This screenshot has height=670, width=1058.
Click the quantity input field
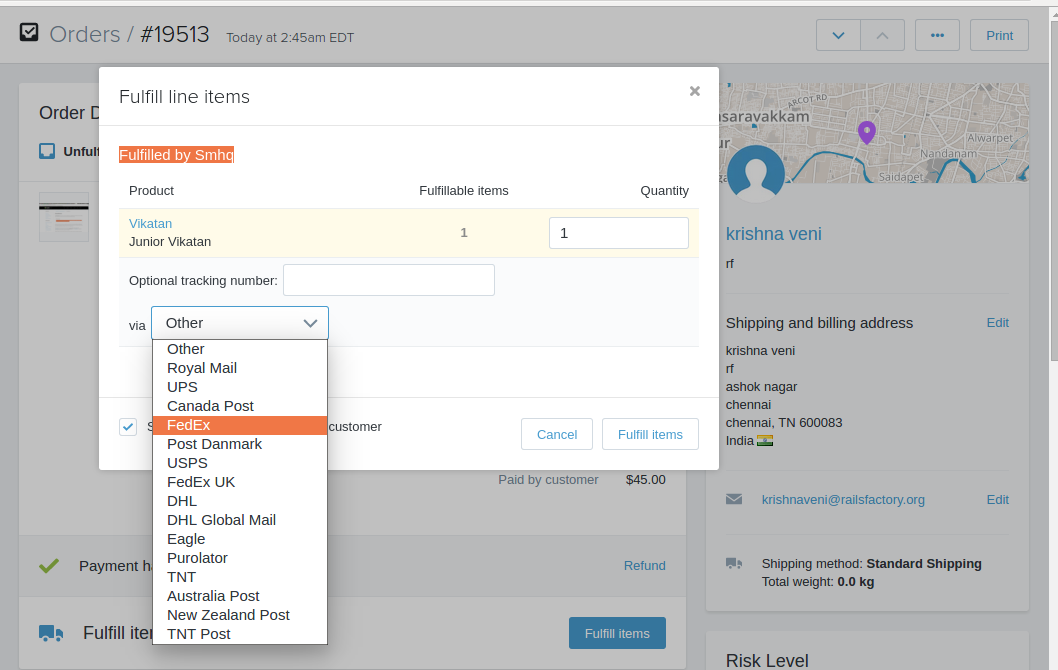[x=618, y=233]
